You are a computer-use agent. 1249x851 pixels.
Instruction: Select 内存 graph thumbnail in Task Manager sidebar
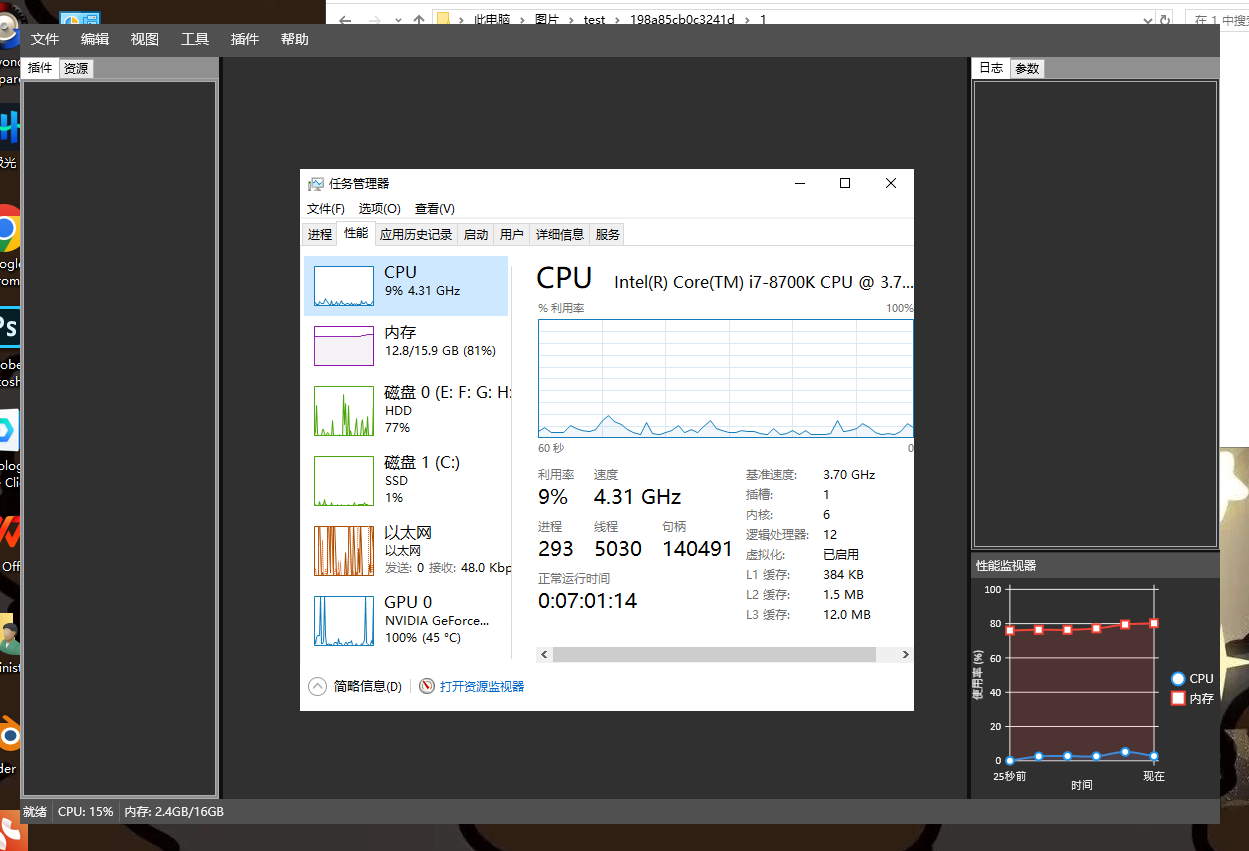[344, 346]
